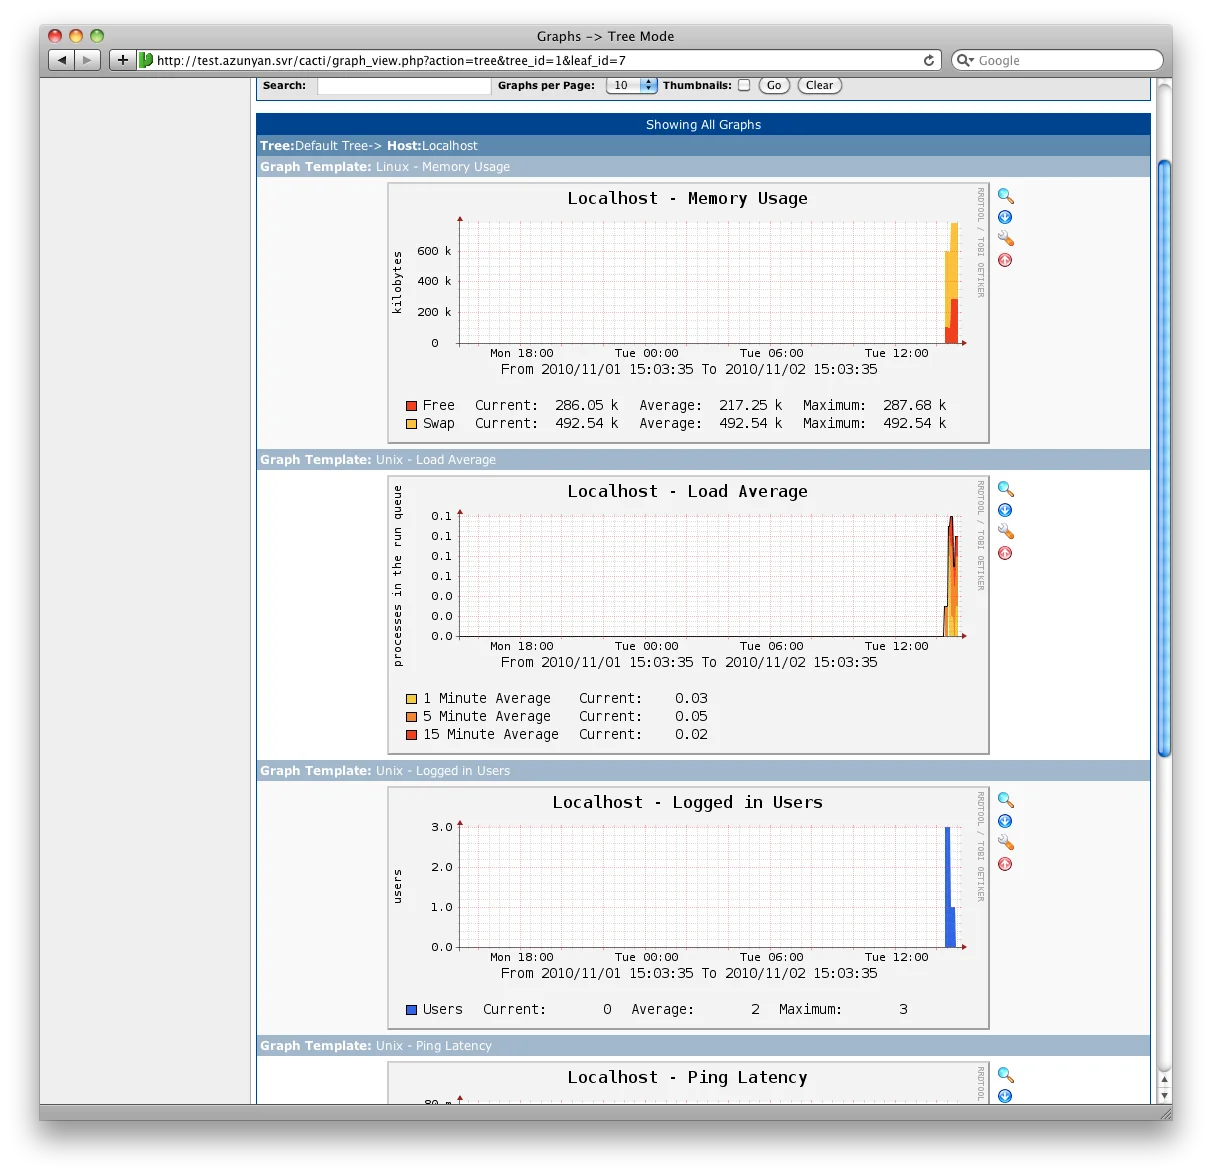This screenshot has height=1175, width=1212.
Task: Zoom the Memory Usage graph with magnifier icon
Action: tap(1005, 197)
